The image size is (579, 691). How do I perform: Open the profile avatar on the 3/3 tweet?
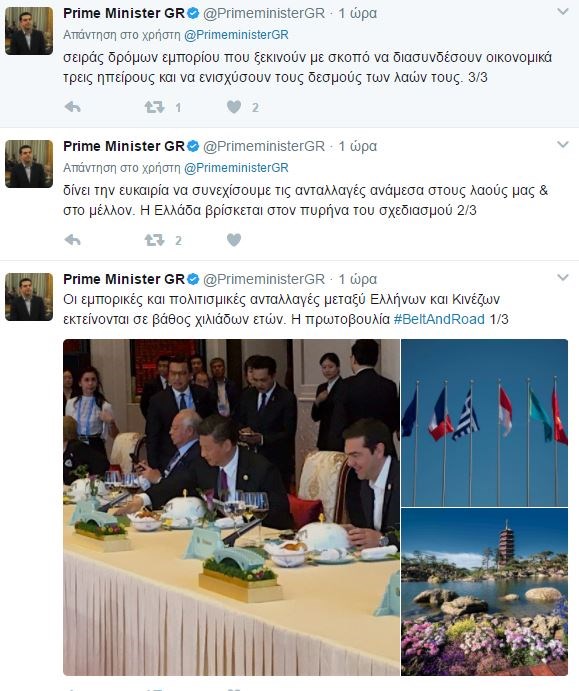click(x=29, y=31)
